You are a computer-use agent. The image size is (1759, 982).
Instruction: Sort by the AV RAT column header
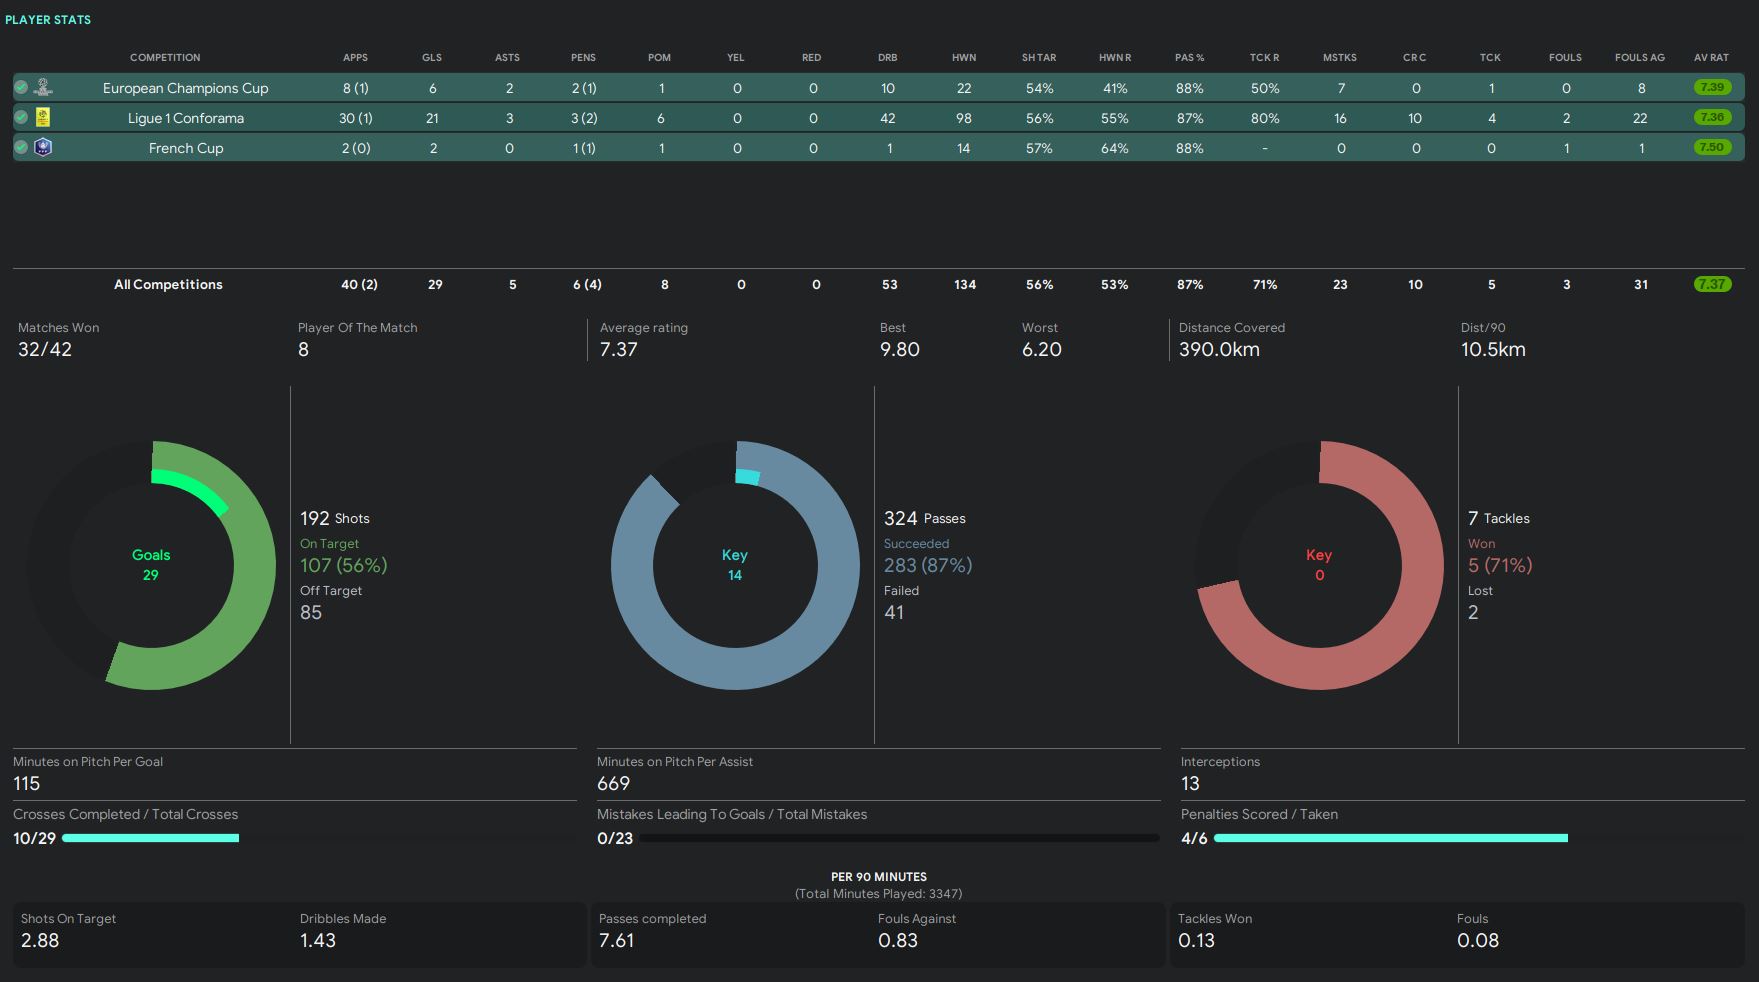click(1711, 57)
